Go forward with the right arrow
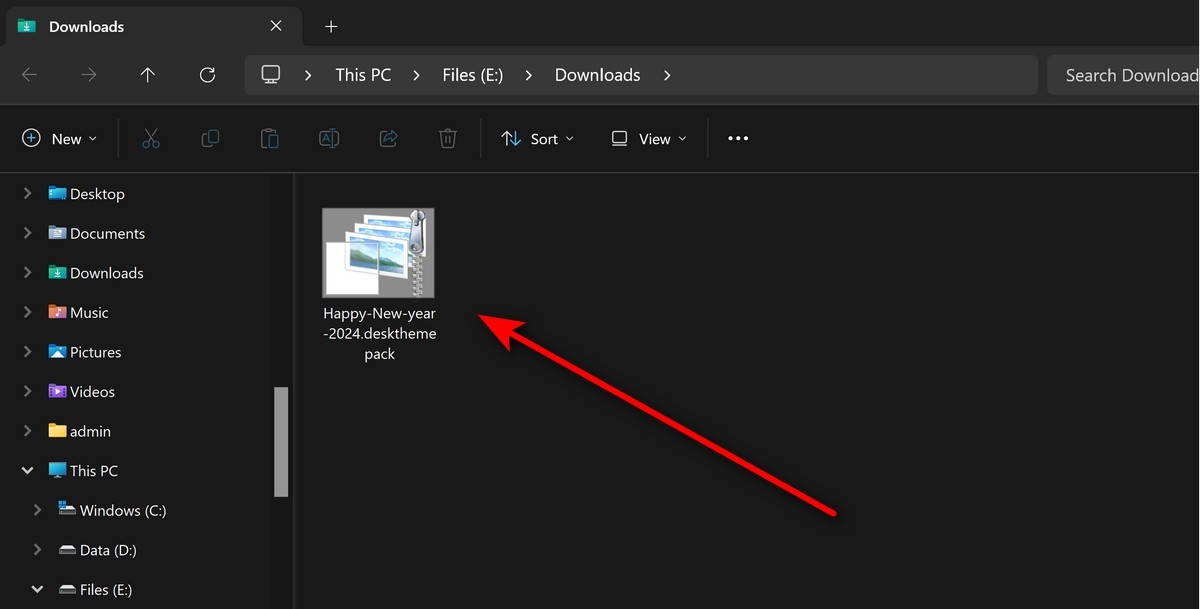This screenshot has width=1200, height=609. tap(89, 75)
